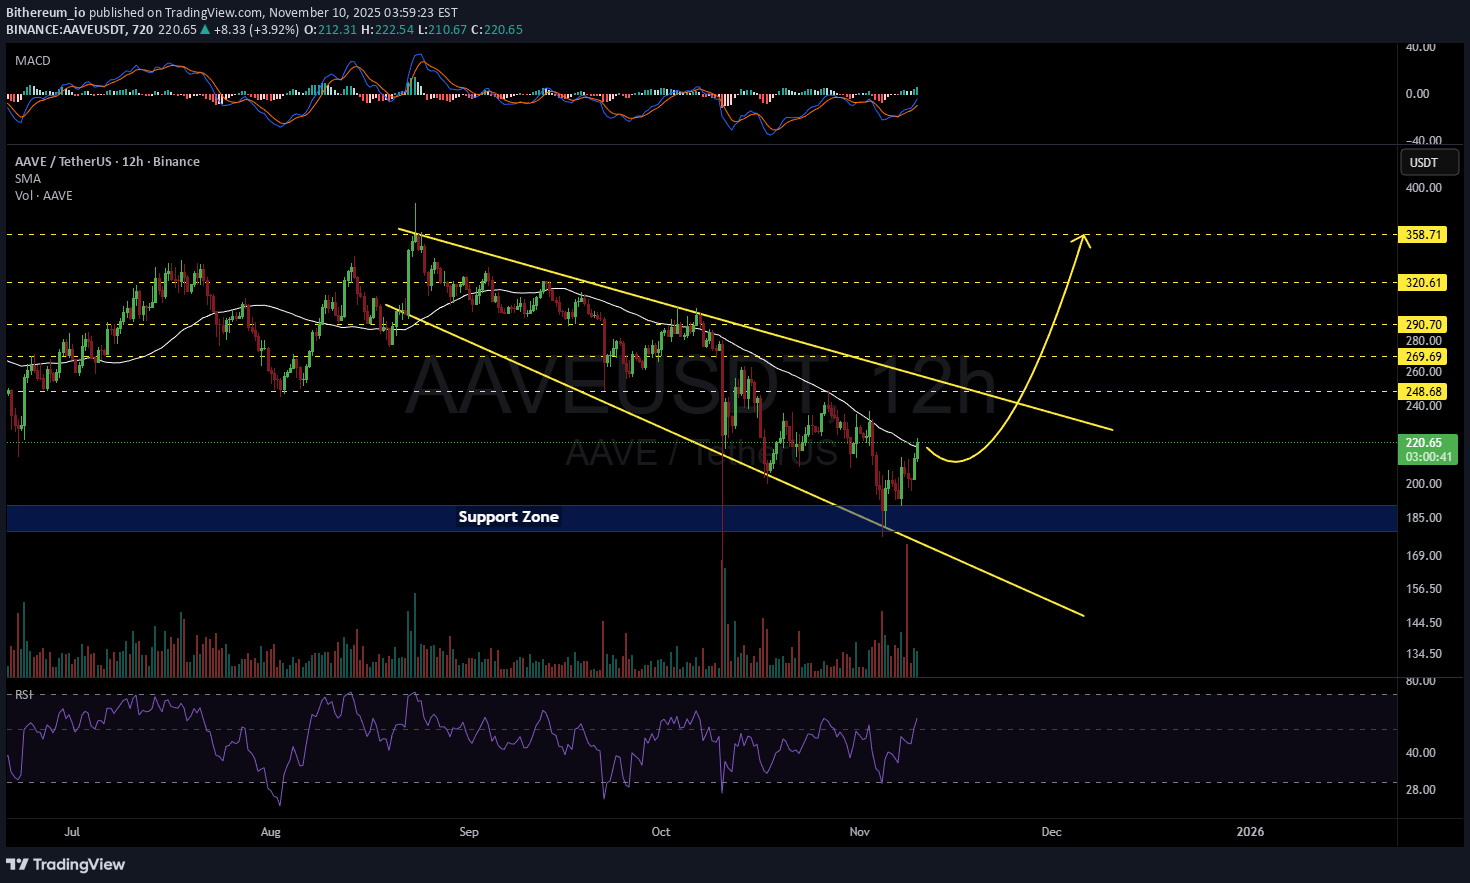Select the SMA indicator legend
Viewport: 1470px width, 883px height.
pos(28,179)
